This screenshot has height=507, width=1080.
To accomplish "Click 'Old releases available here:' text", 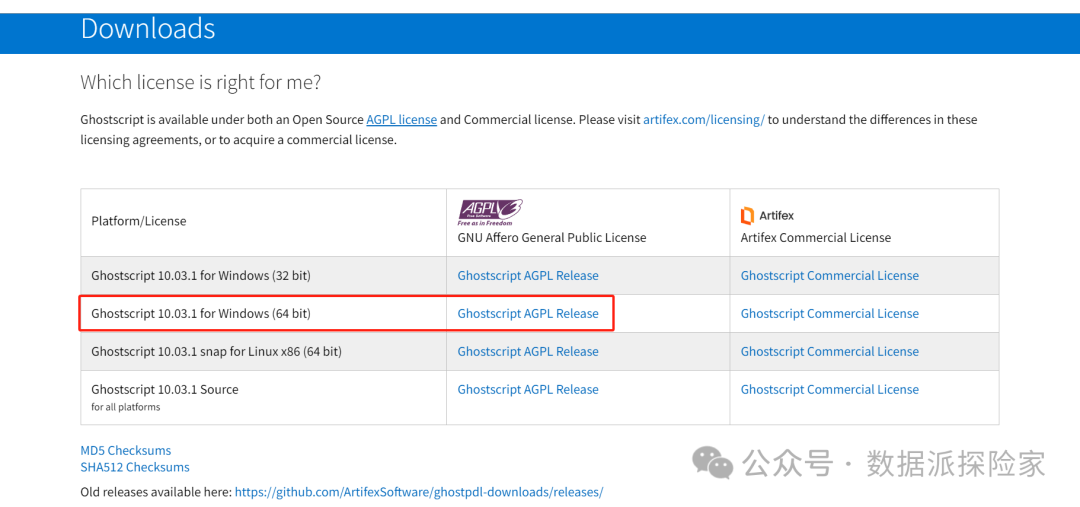I will pos(156,492).
